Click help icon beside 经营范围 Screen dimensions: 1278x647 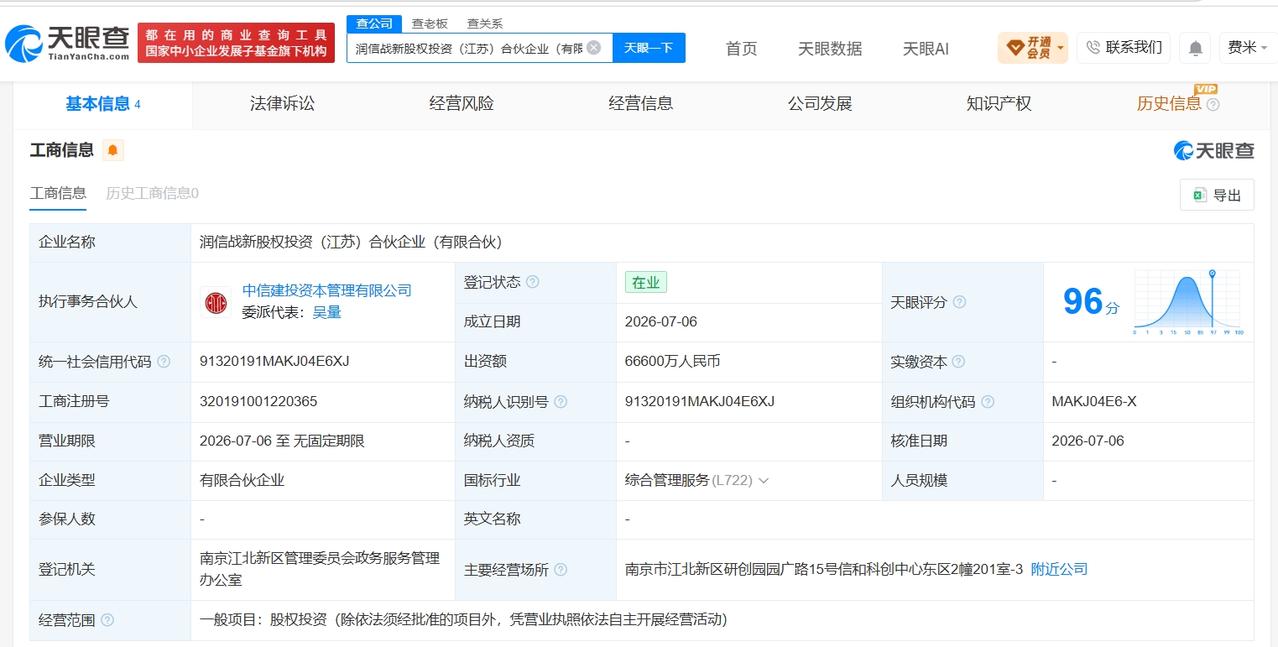coord(108,620)
